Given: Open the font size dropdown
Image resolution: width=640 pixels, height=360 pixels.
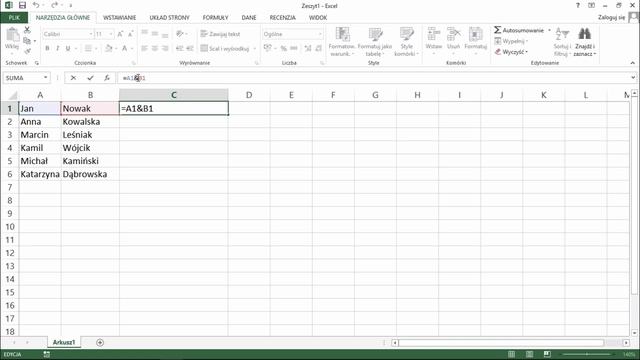Looking at the screenshot, I should [111, 34].
